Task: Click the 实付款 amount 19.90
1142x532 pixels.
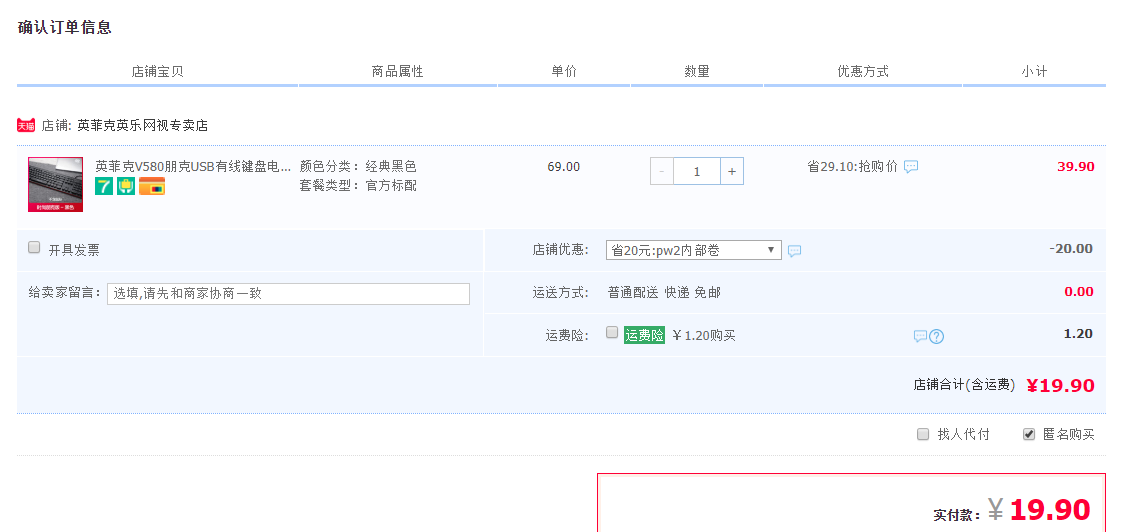Action: click(1050, 510)
